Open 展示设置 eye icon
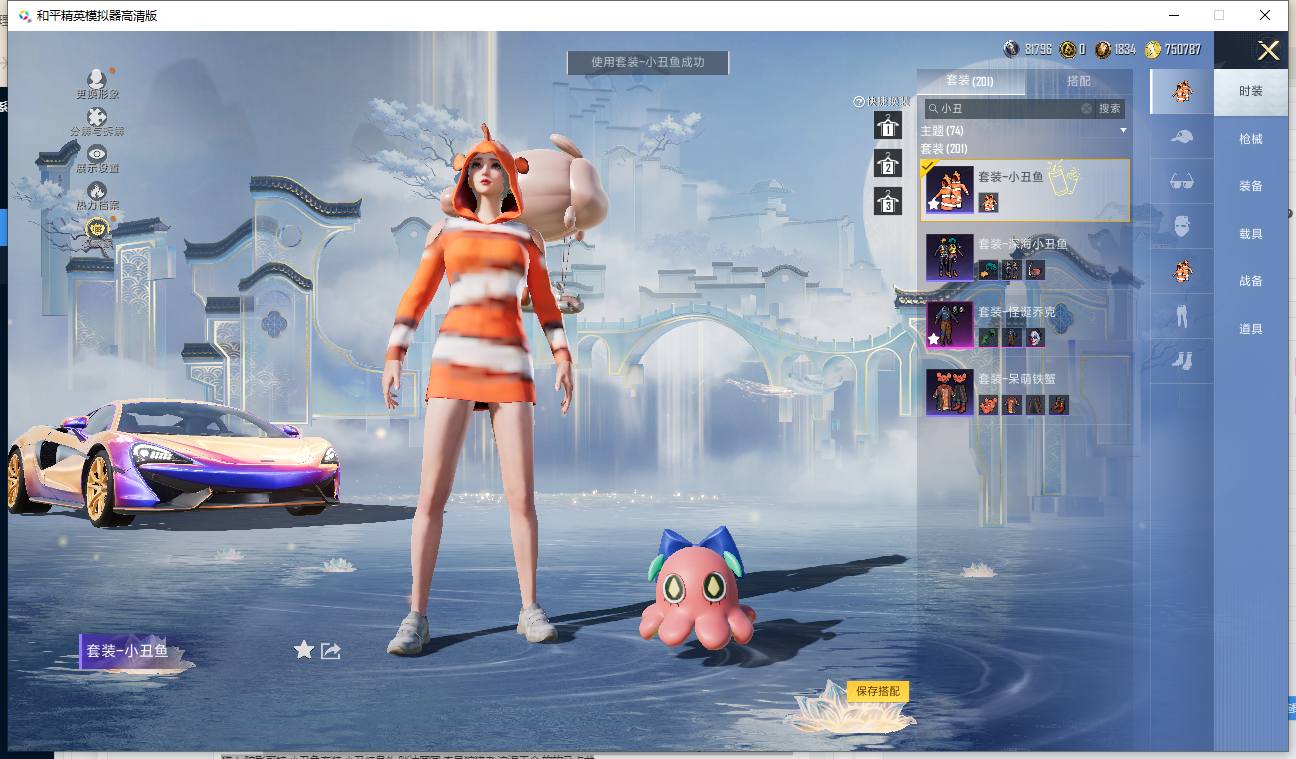This screenshot has width=1296, height=759. click(97, 154)
